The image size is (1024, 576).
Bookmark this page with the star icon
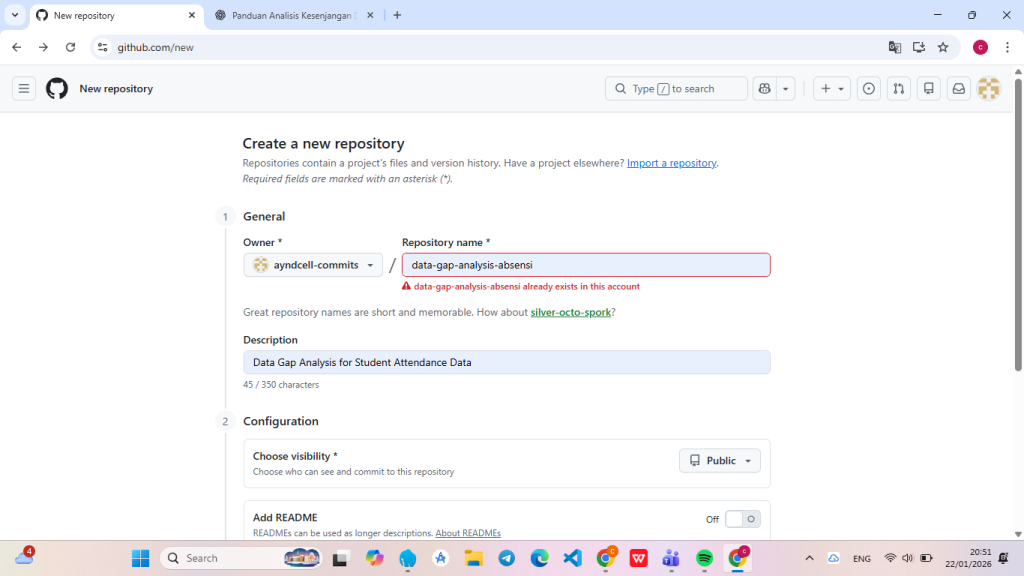943,47
